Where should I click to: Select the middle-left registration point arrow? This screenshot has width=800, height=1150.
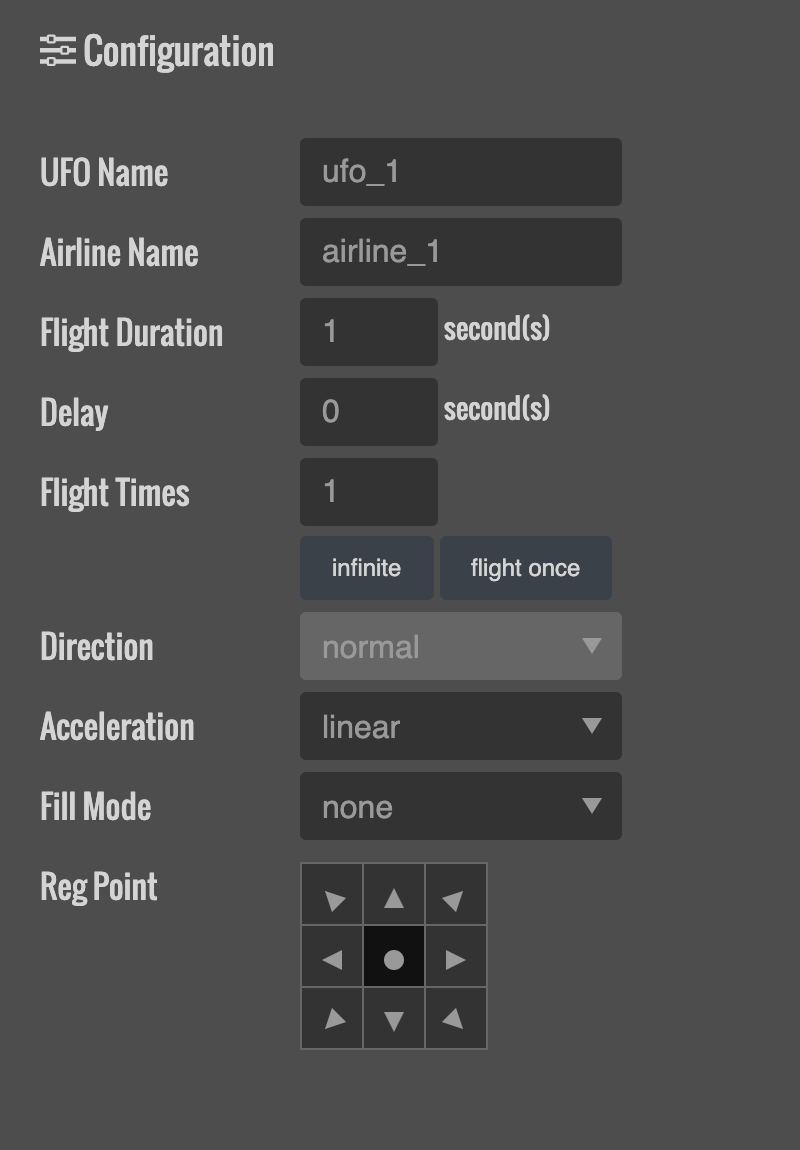pyautogui.click(x=332, y=957)
